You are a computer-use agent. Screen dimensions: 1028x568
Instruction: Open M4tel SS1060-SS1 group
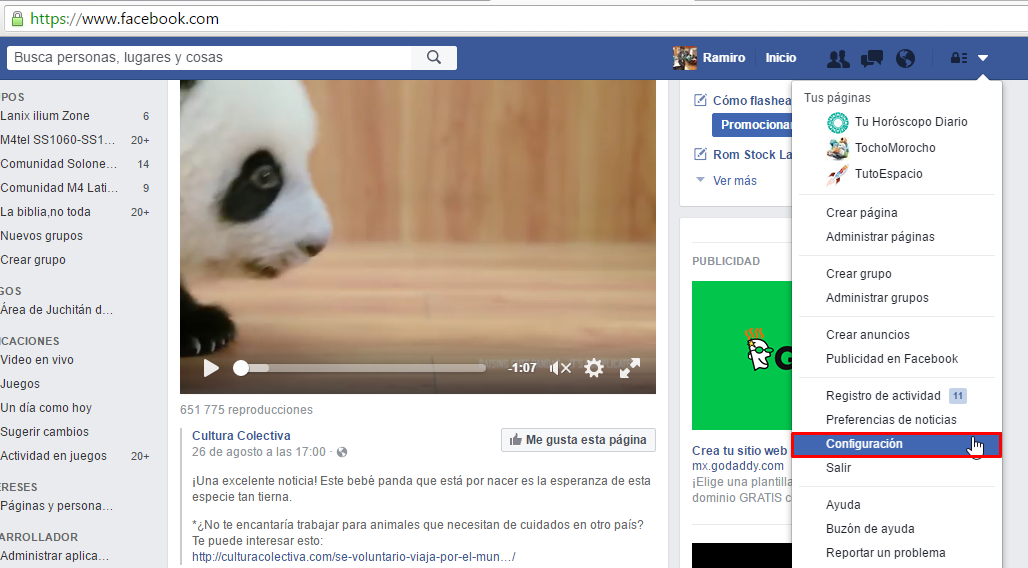[57, 140]
